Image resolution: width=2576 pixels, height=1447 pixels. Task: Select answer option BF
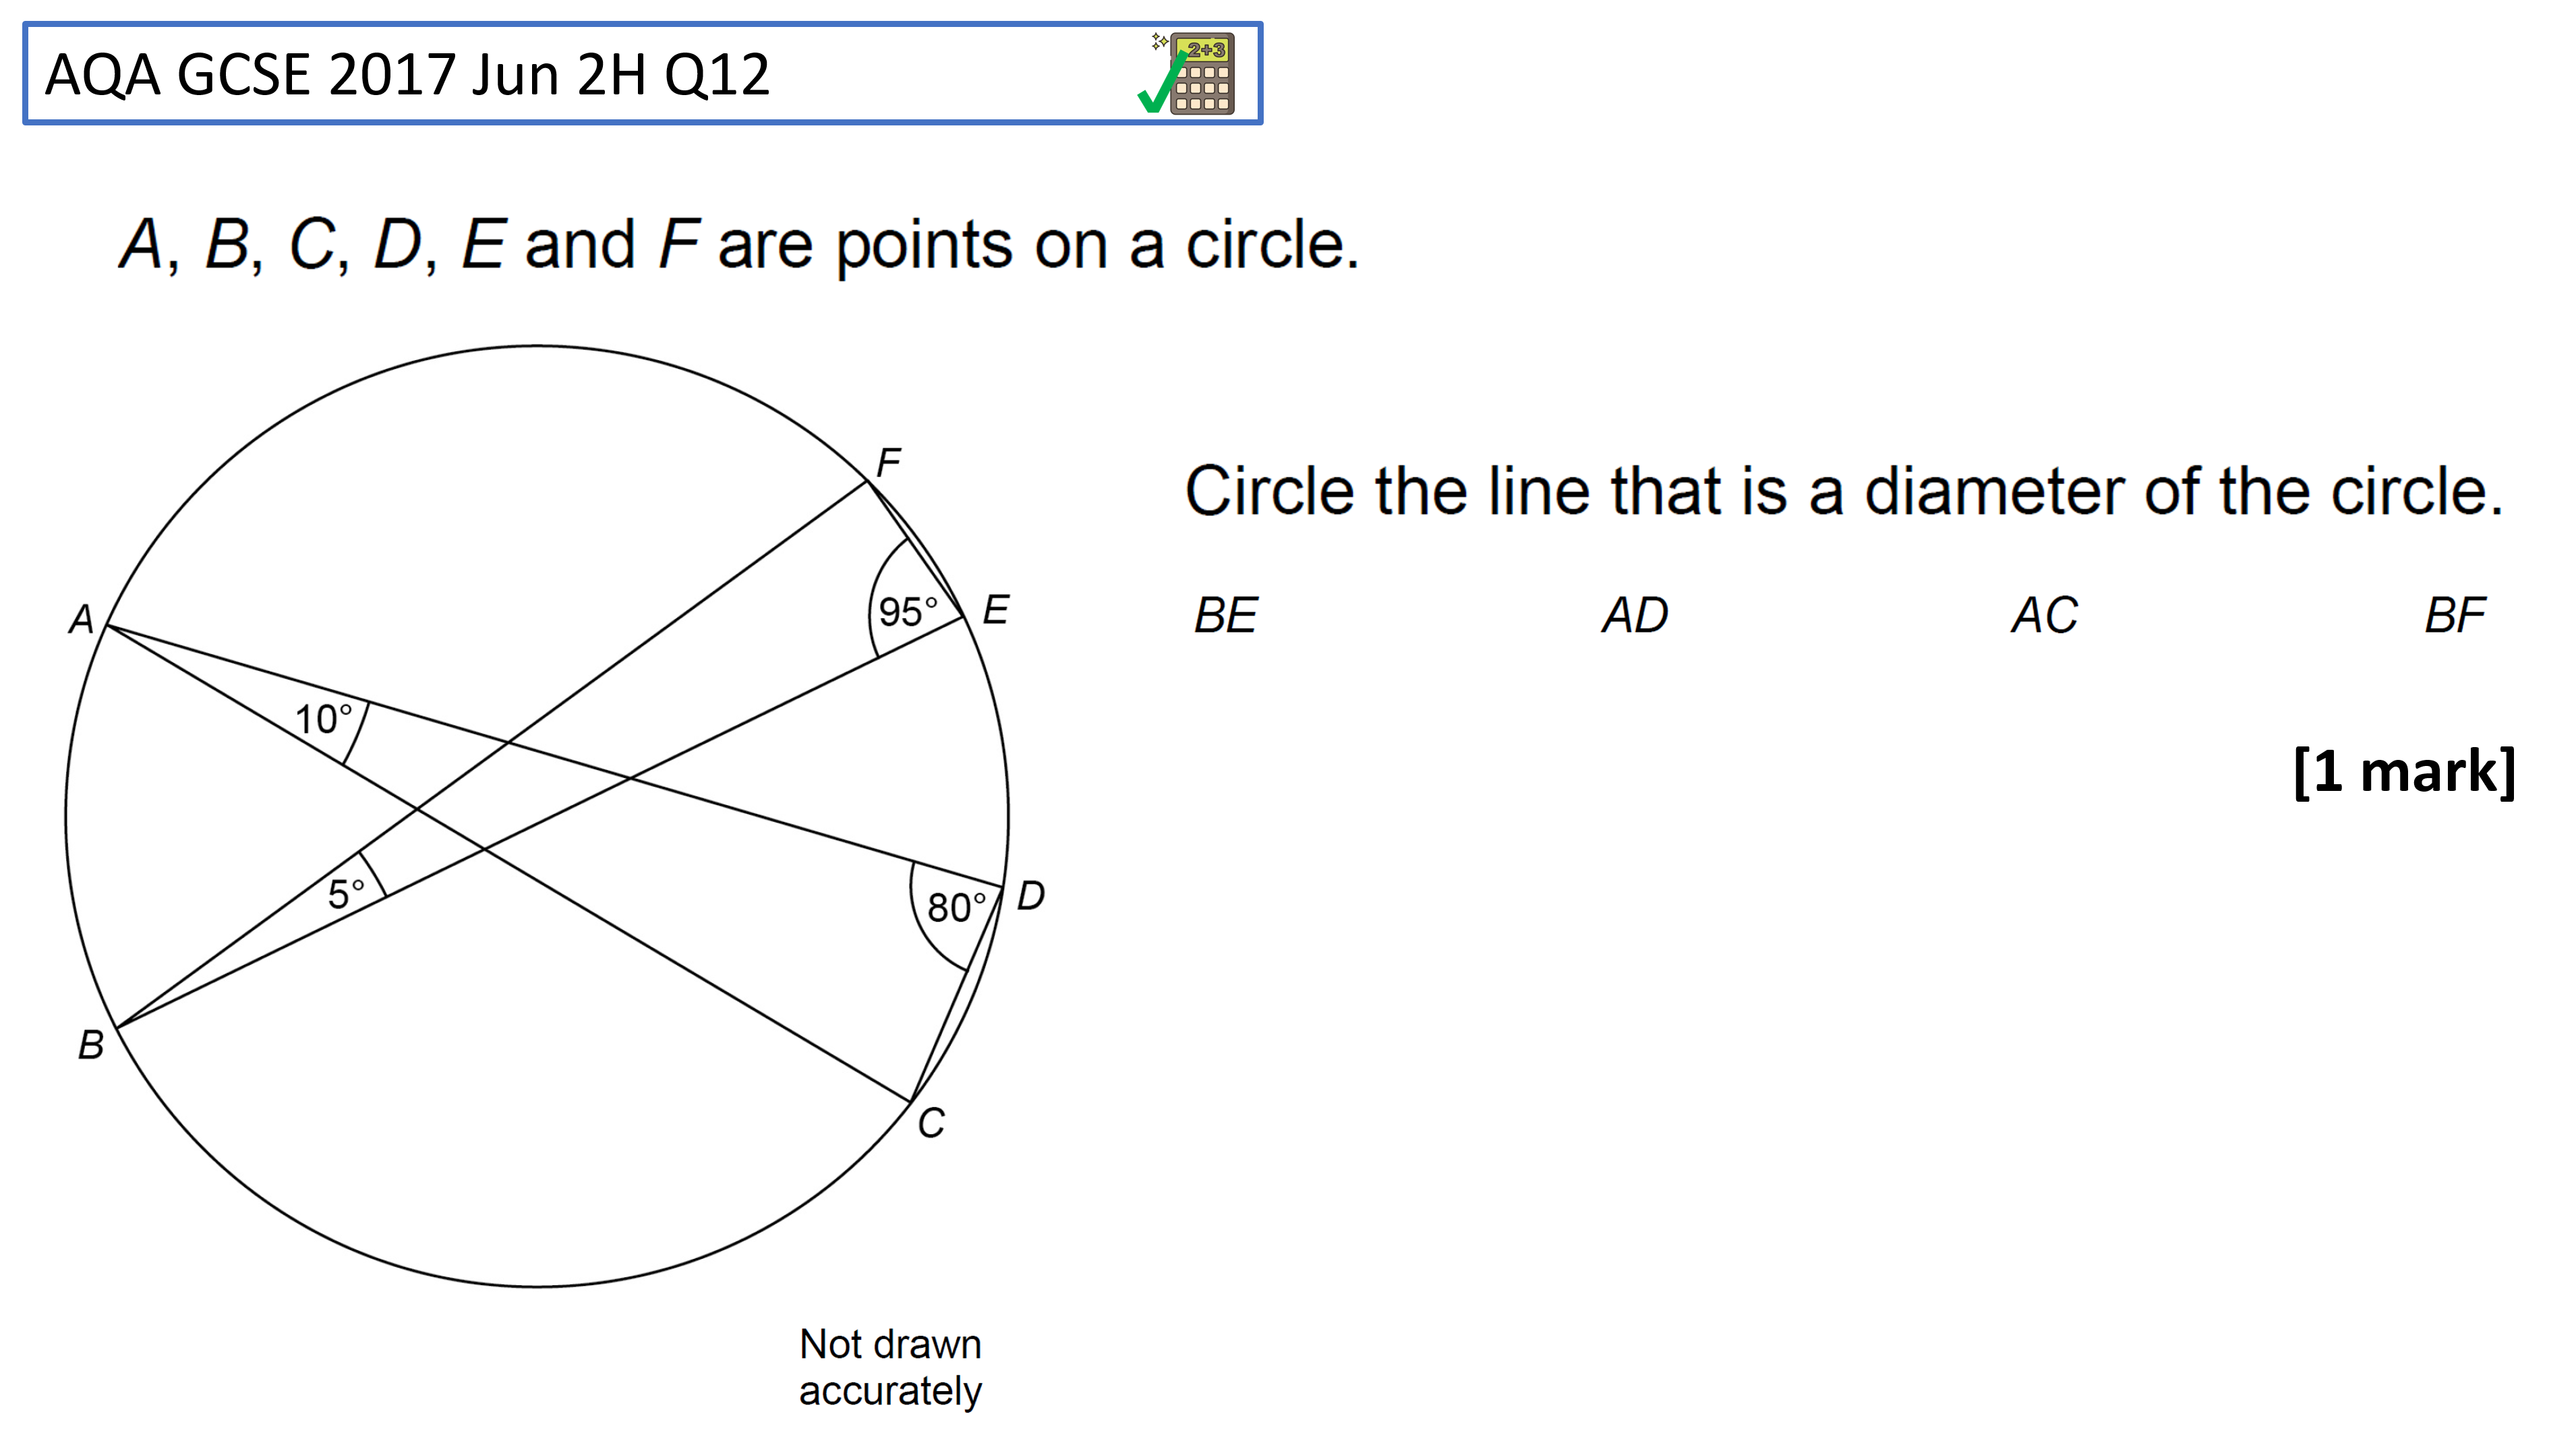[x=2455, y=615]
